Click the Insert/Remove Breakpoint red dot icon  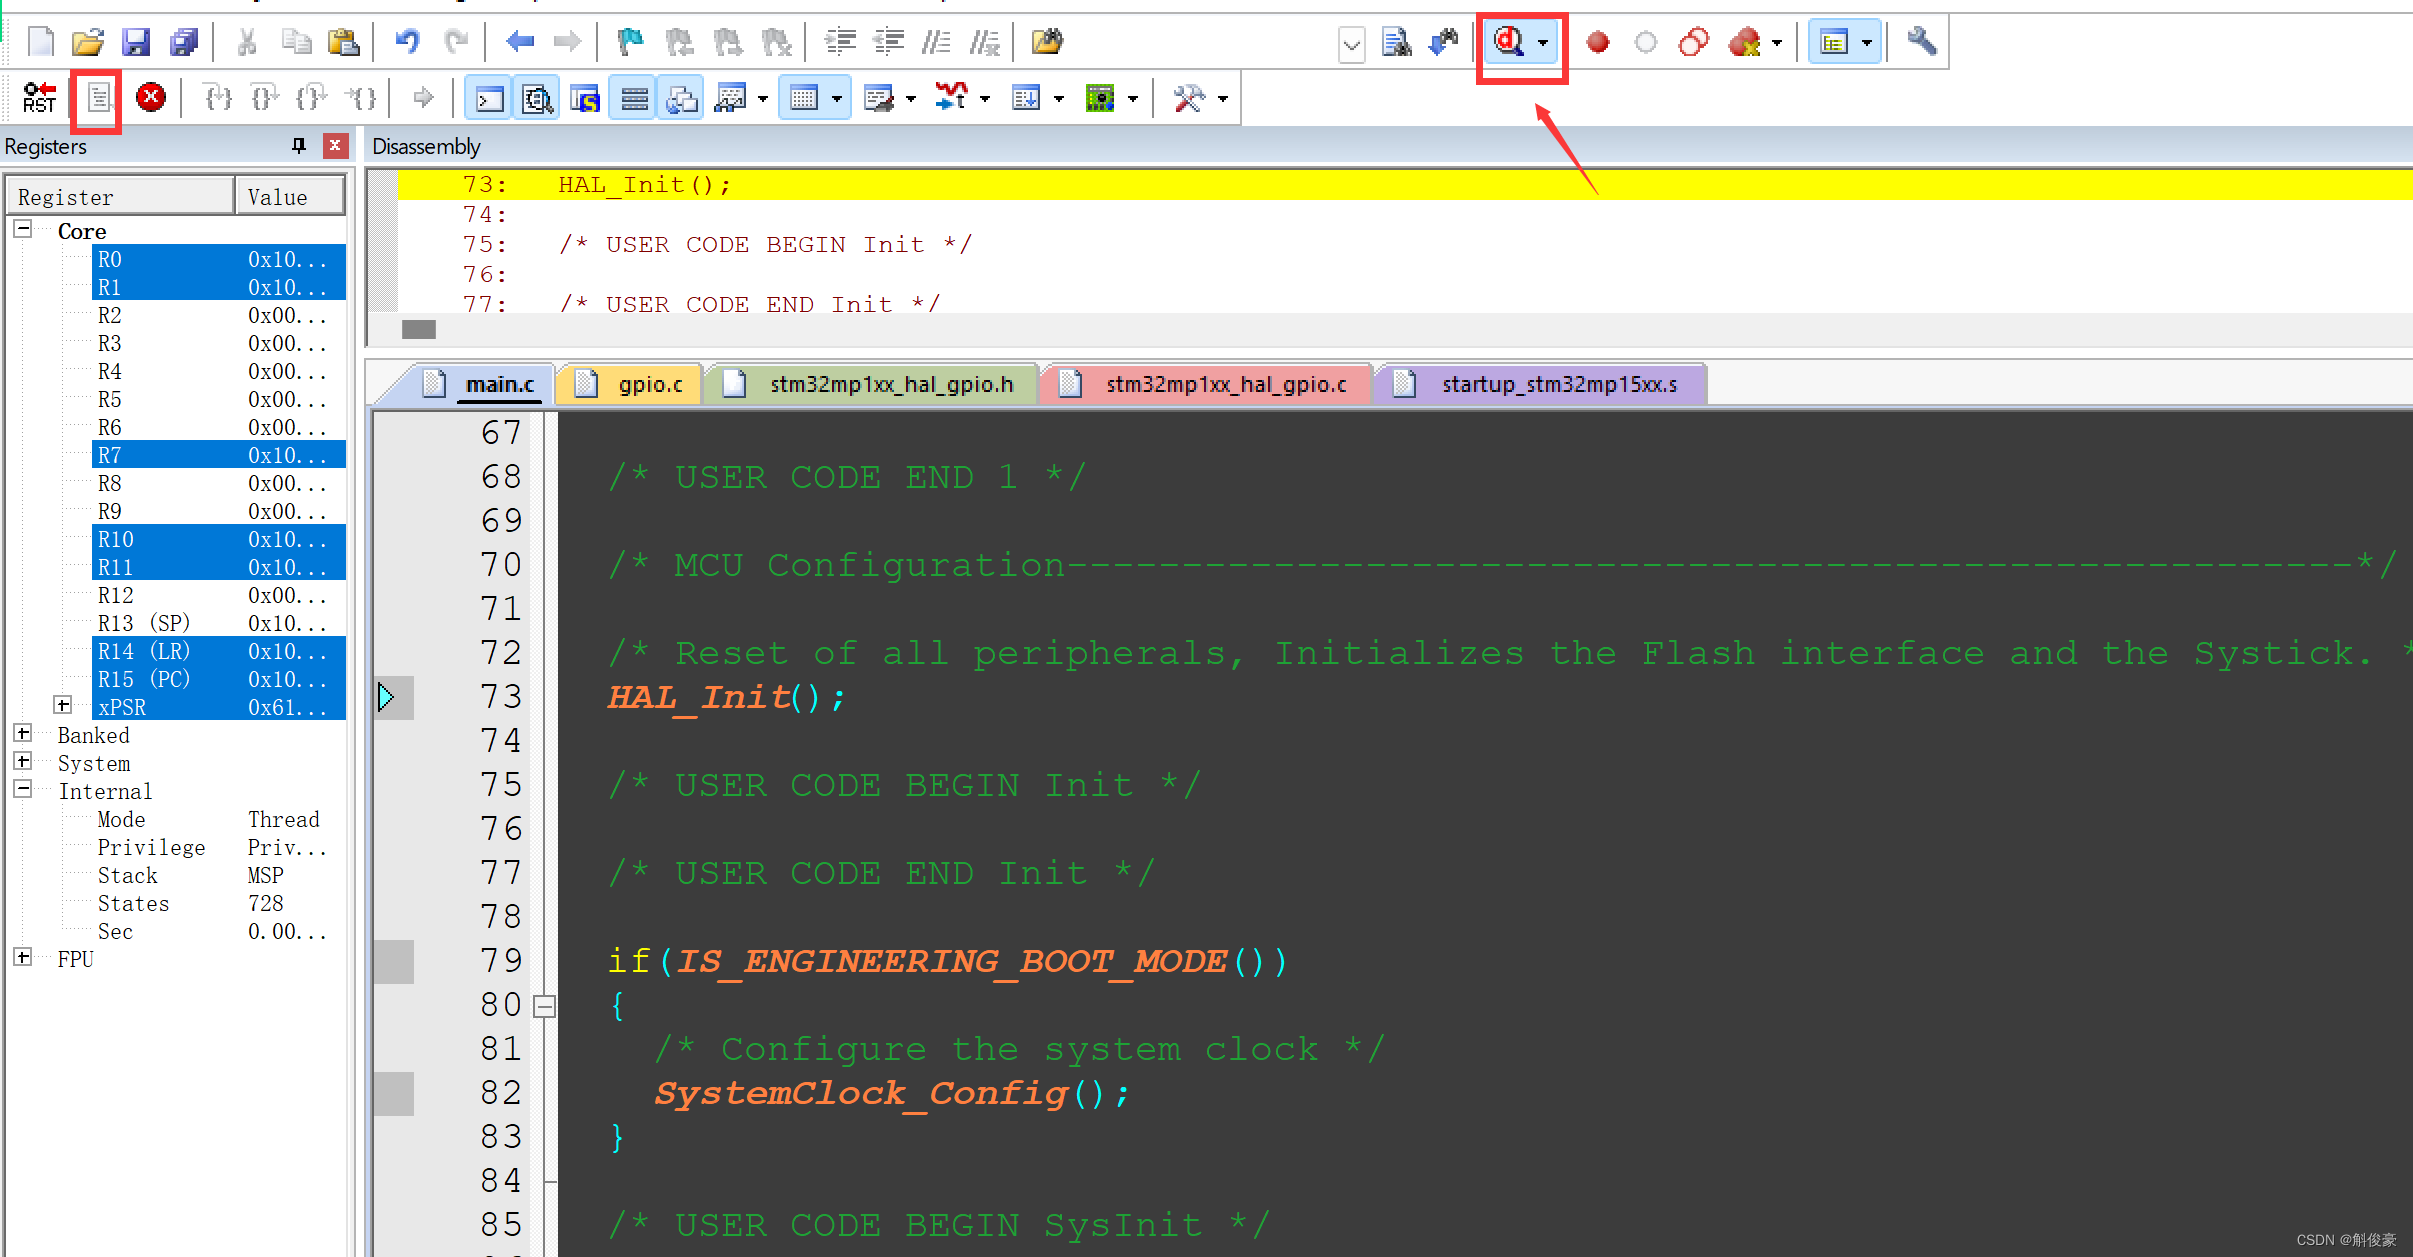[x=1597, y=43]
